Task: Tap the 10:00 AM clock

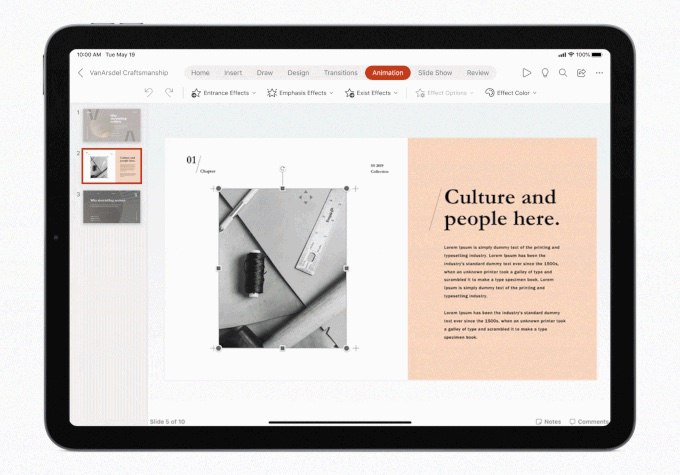Action: click(x=89, y=55)
